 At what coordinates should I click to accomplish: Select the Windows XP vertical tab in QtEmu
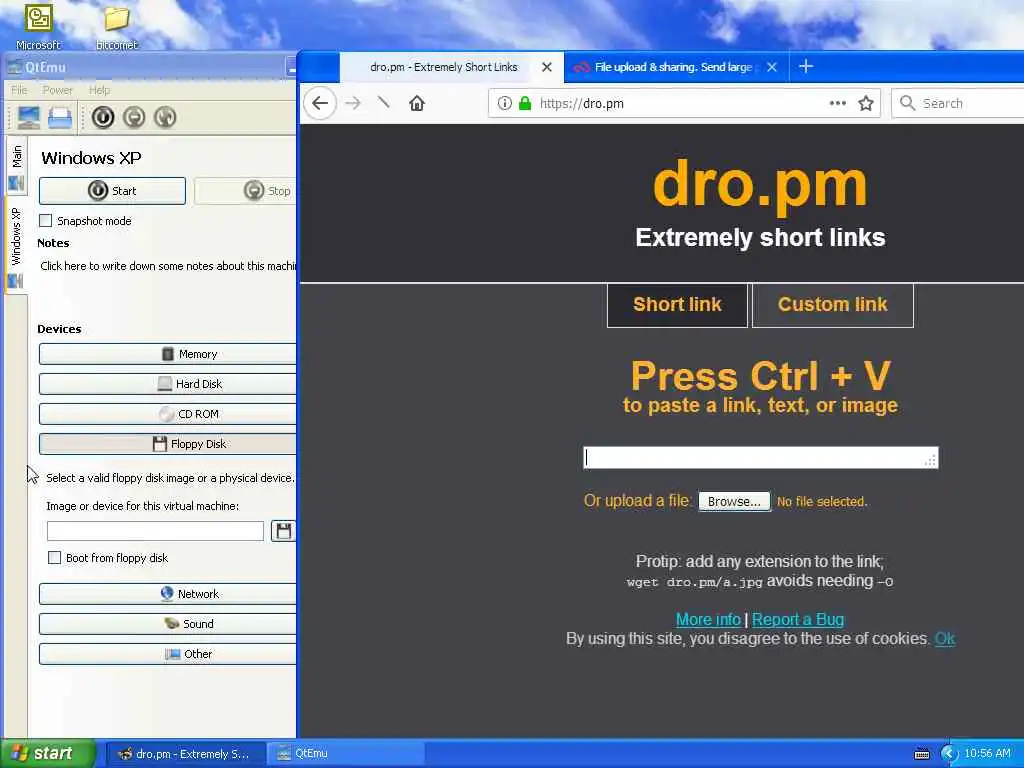click(x=16, y=245)
